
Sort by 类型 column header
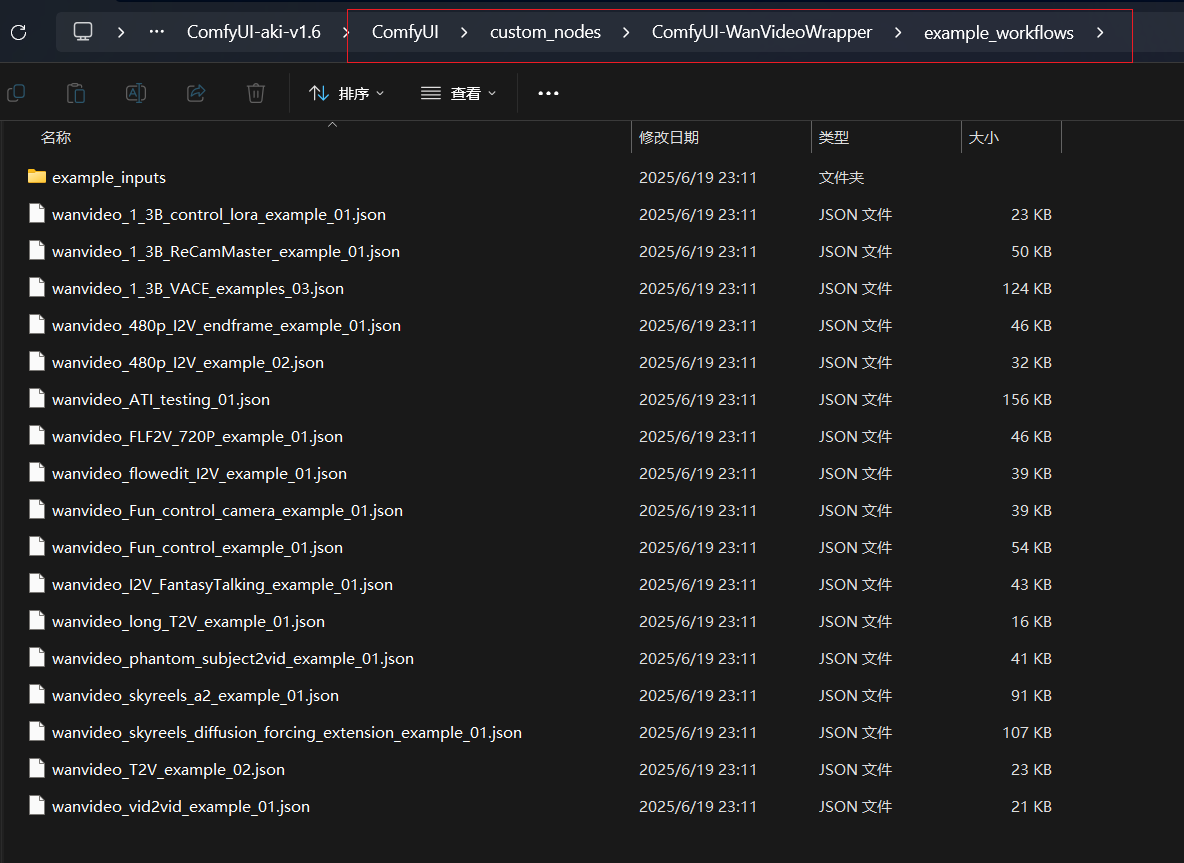834,137
